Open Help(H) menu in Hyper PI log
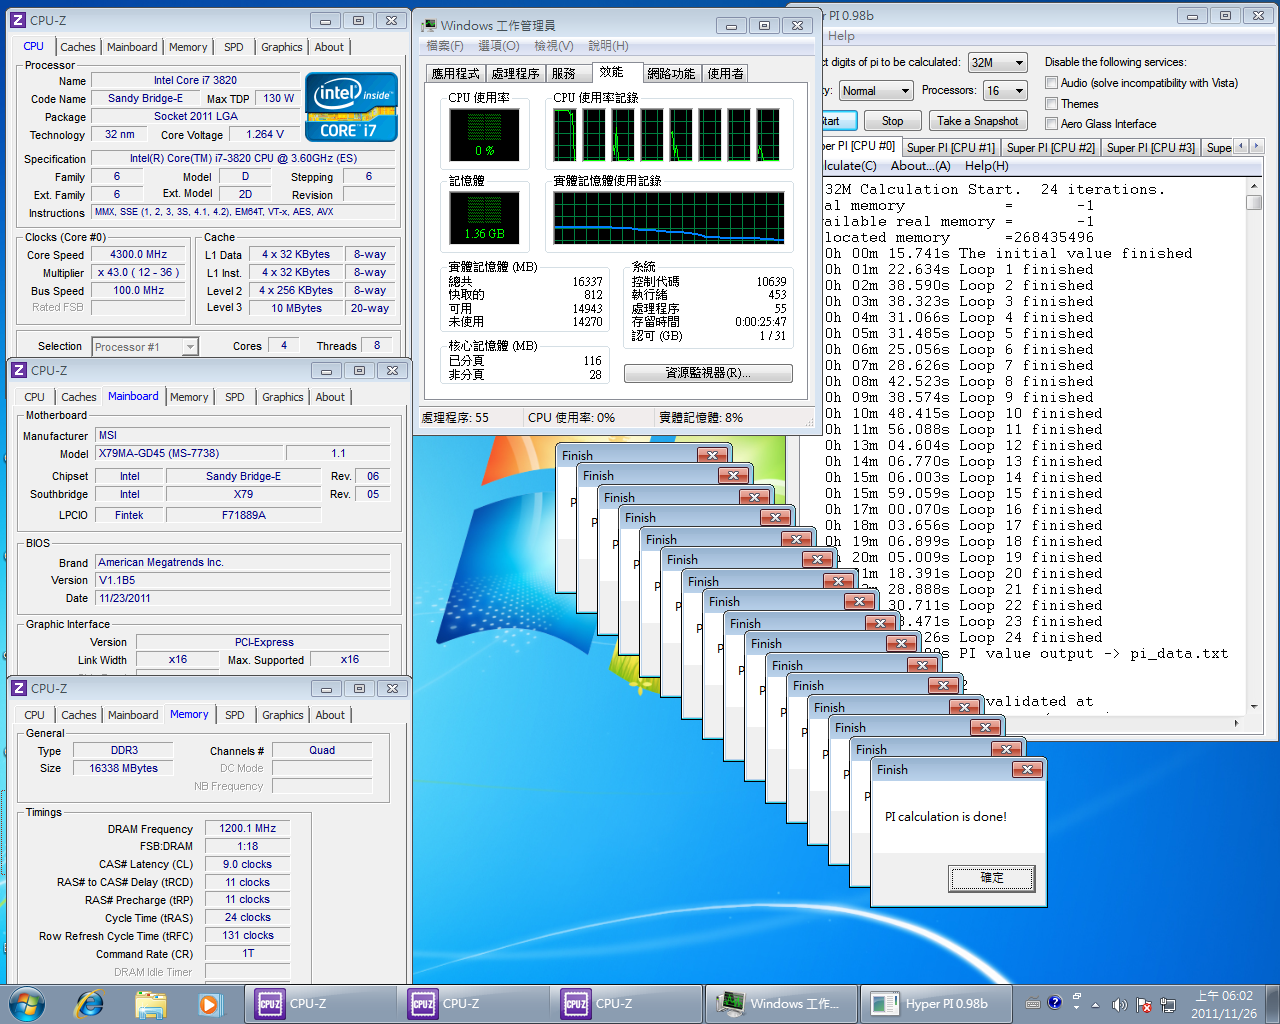Screen dimensions: 1280x1024 point(986,166)
